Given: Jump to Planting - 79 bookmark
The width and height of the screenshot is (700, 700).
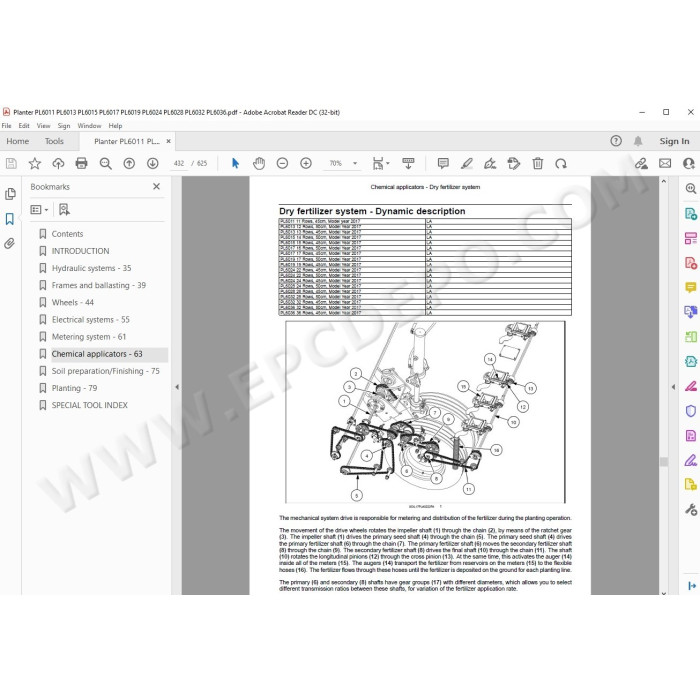Looking at the screenshot, I should click(74, 388).
